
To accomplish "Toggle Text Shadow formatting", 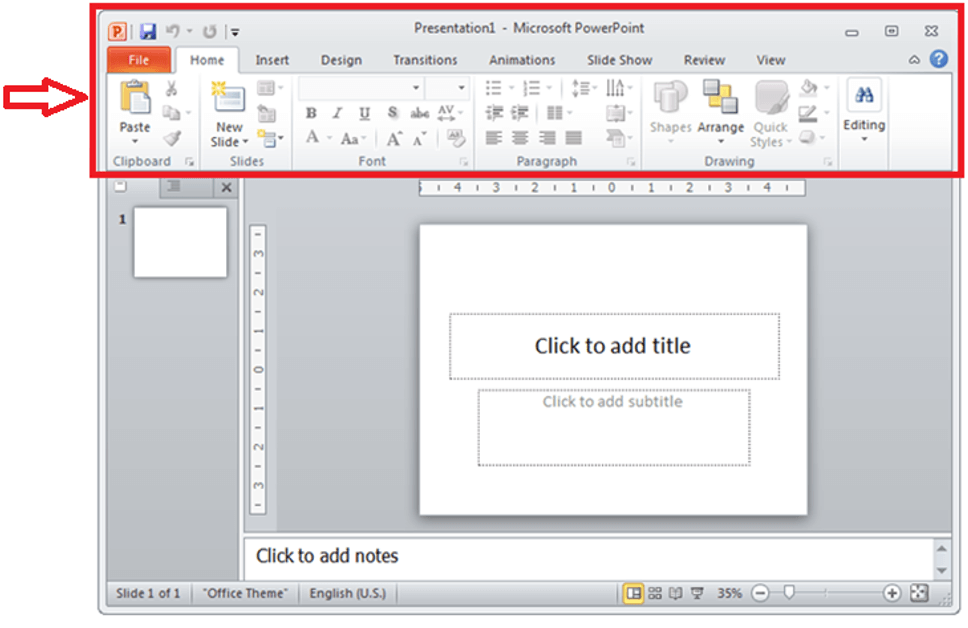I will pos(392,113).
